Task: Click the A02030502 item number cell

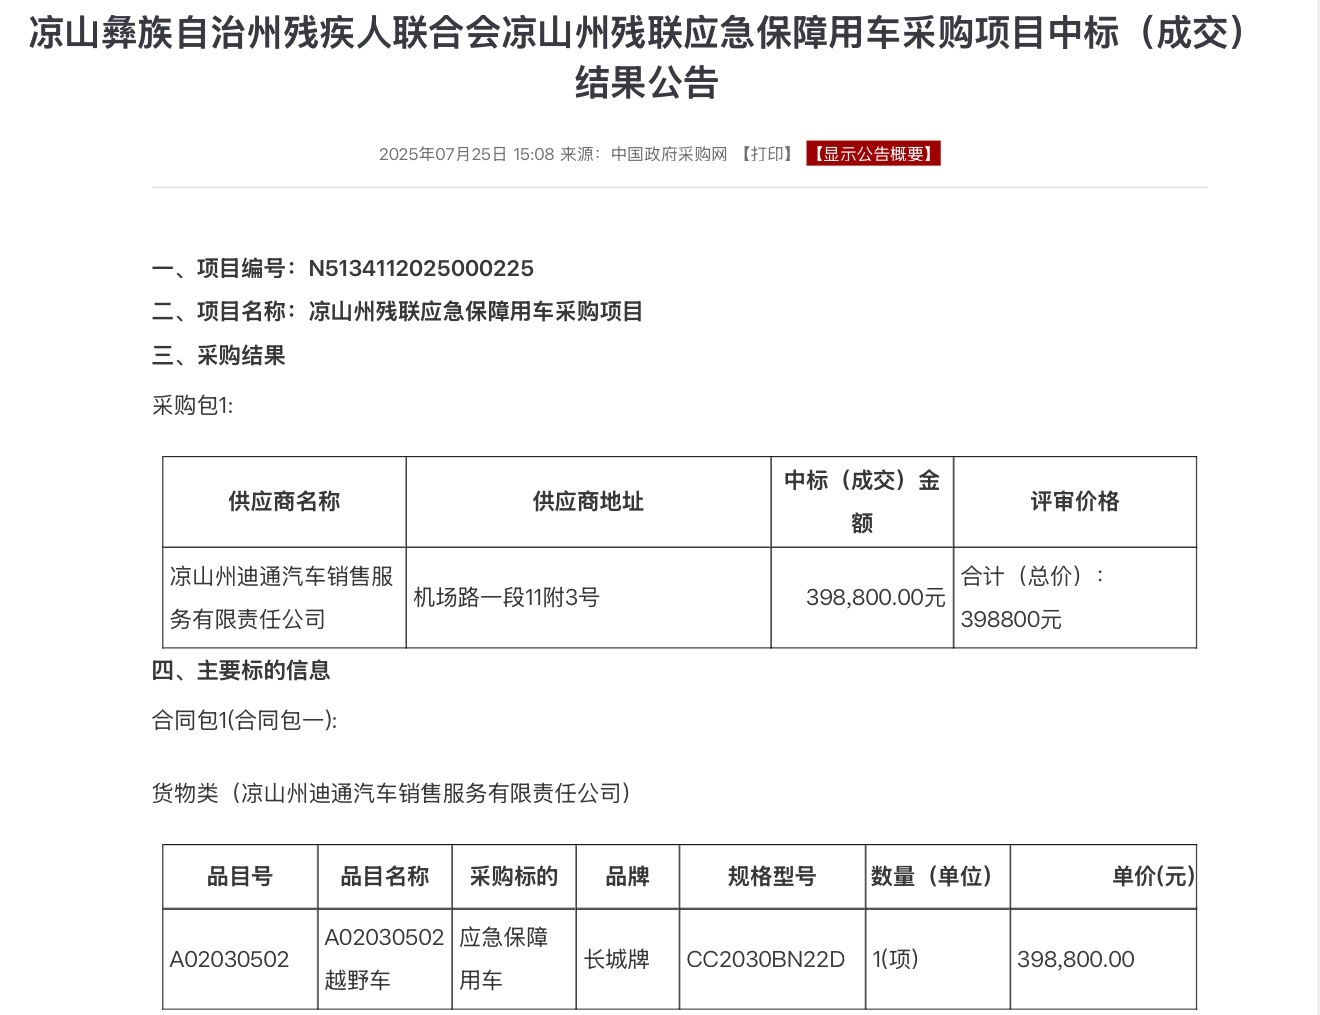Action: pos(240,959)
